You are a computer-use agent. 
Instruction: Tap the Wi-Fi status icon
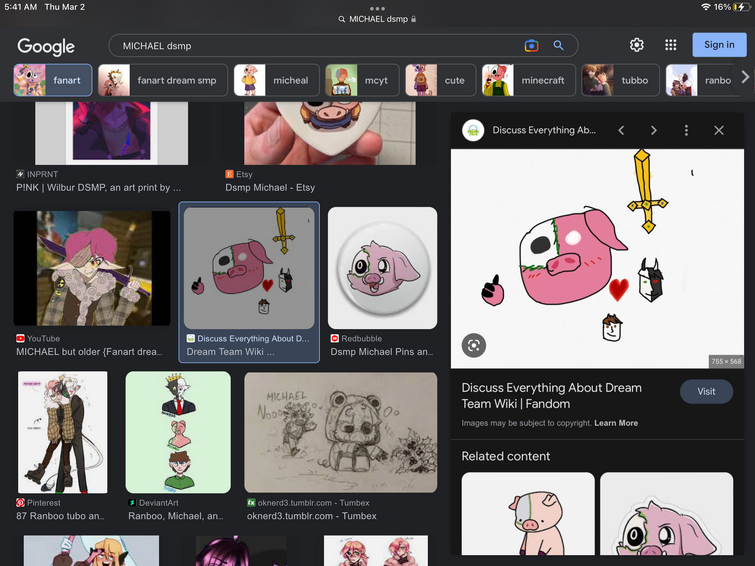(706, 7)
